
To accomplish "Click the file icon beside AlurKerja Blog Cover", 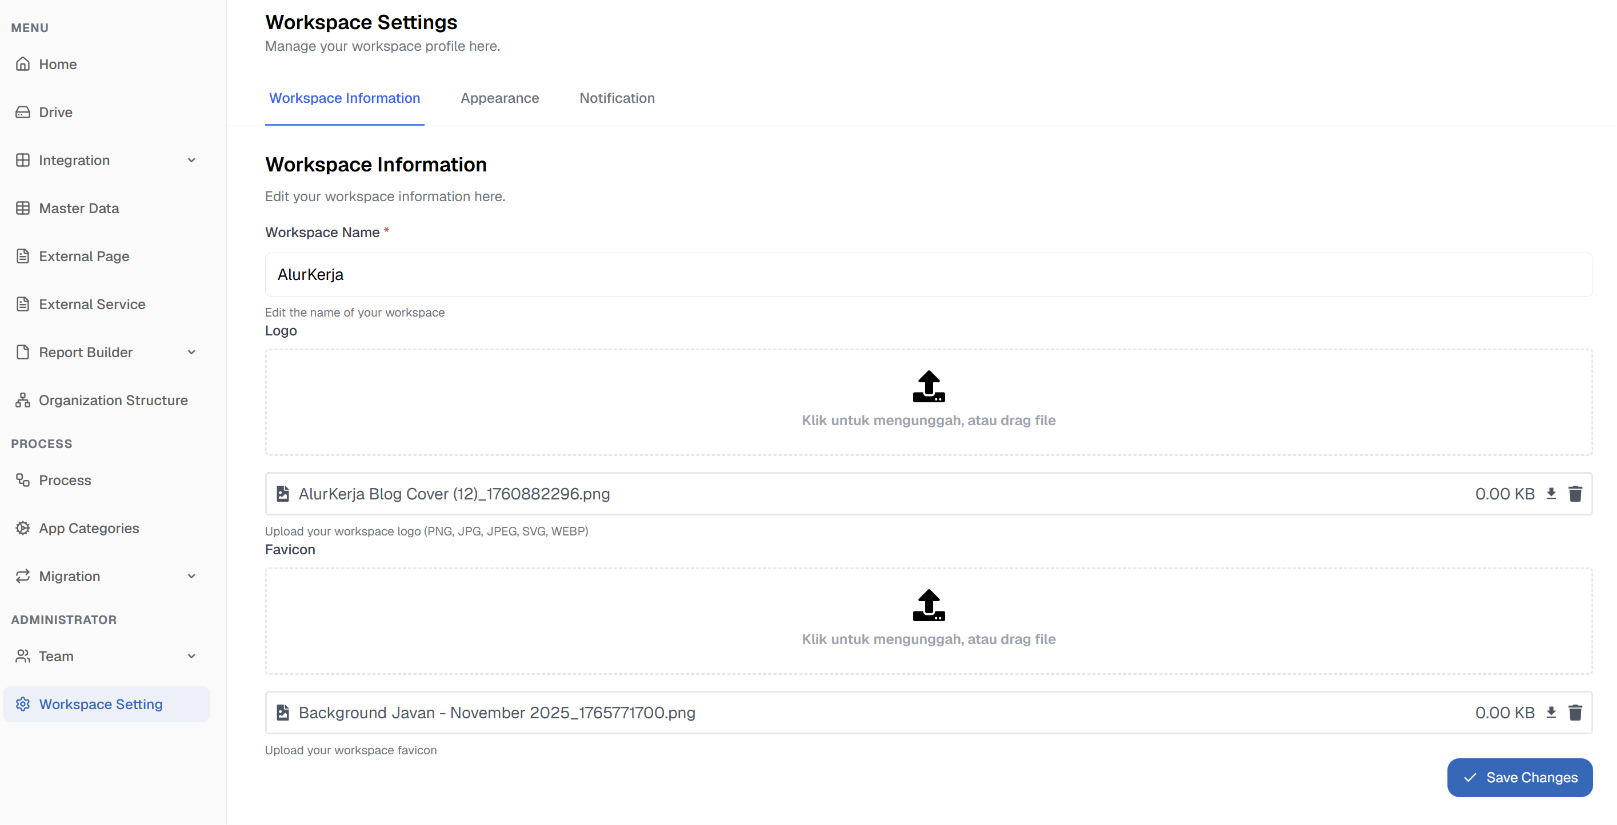I will pyautogui.click(x=283, y=494).
